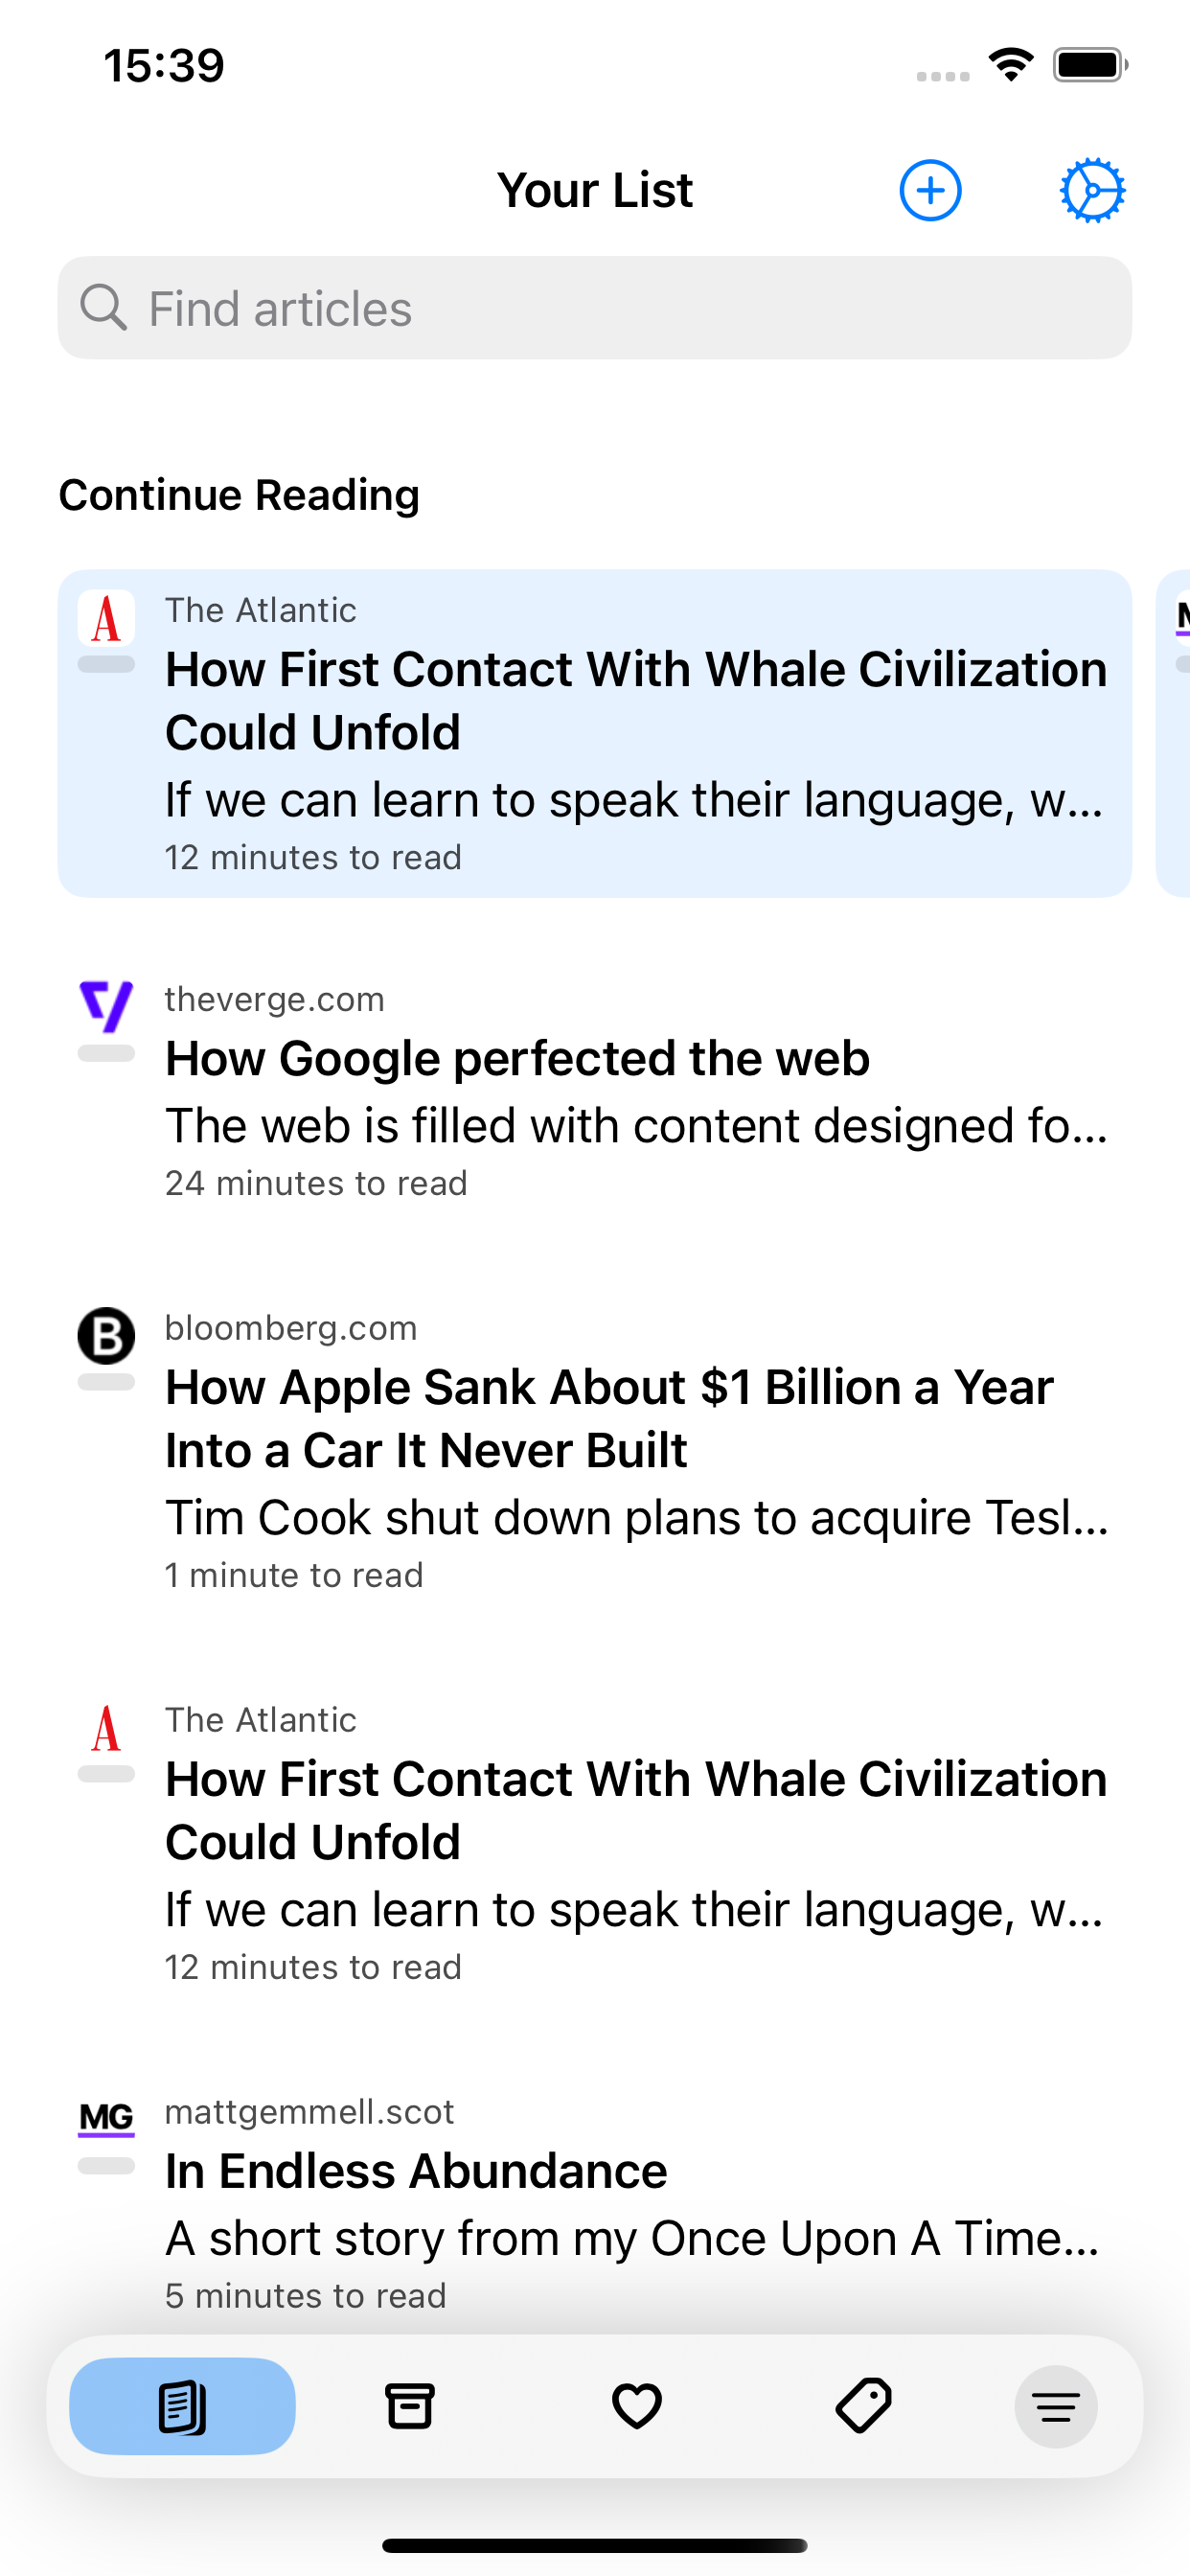This screenshot has width=1190, height=2576.
Task: Open the partially visible next Continue Reading card
Action: pos(1173,733)
